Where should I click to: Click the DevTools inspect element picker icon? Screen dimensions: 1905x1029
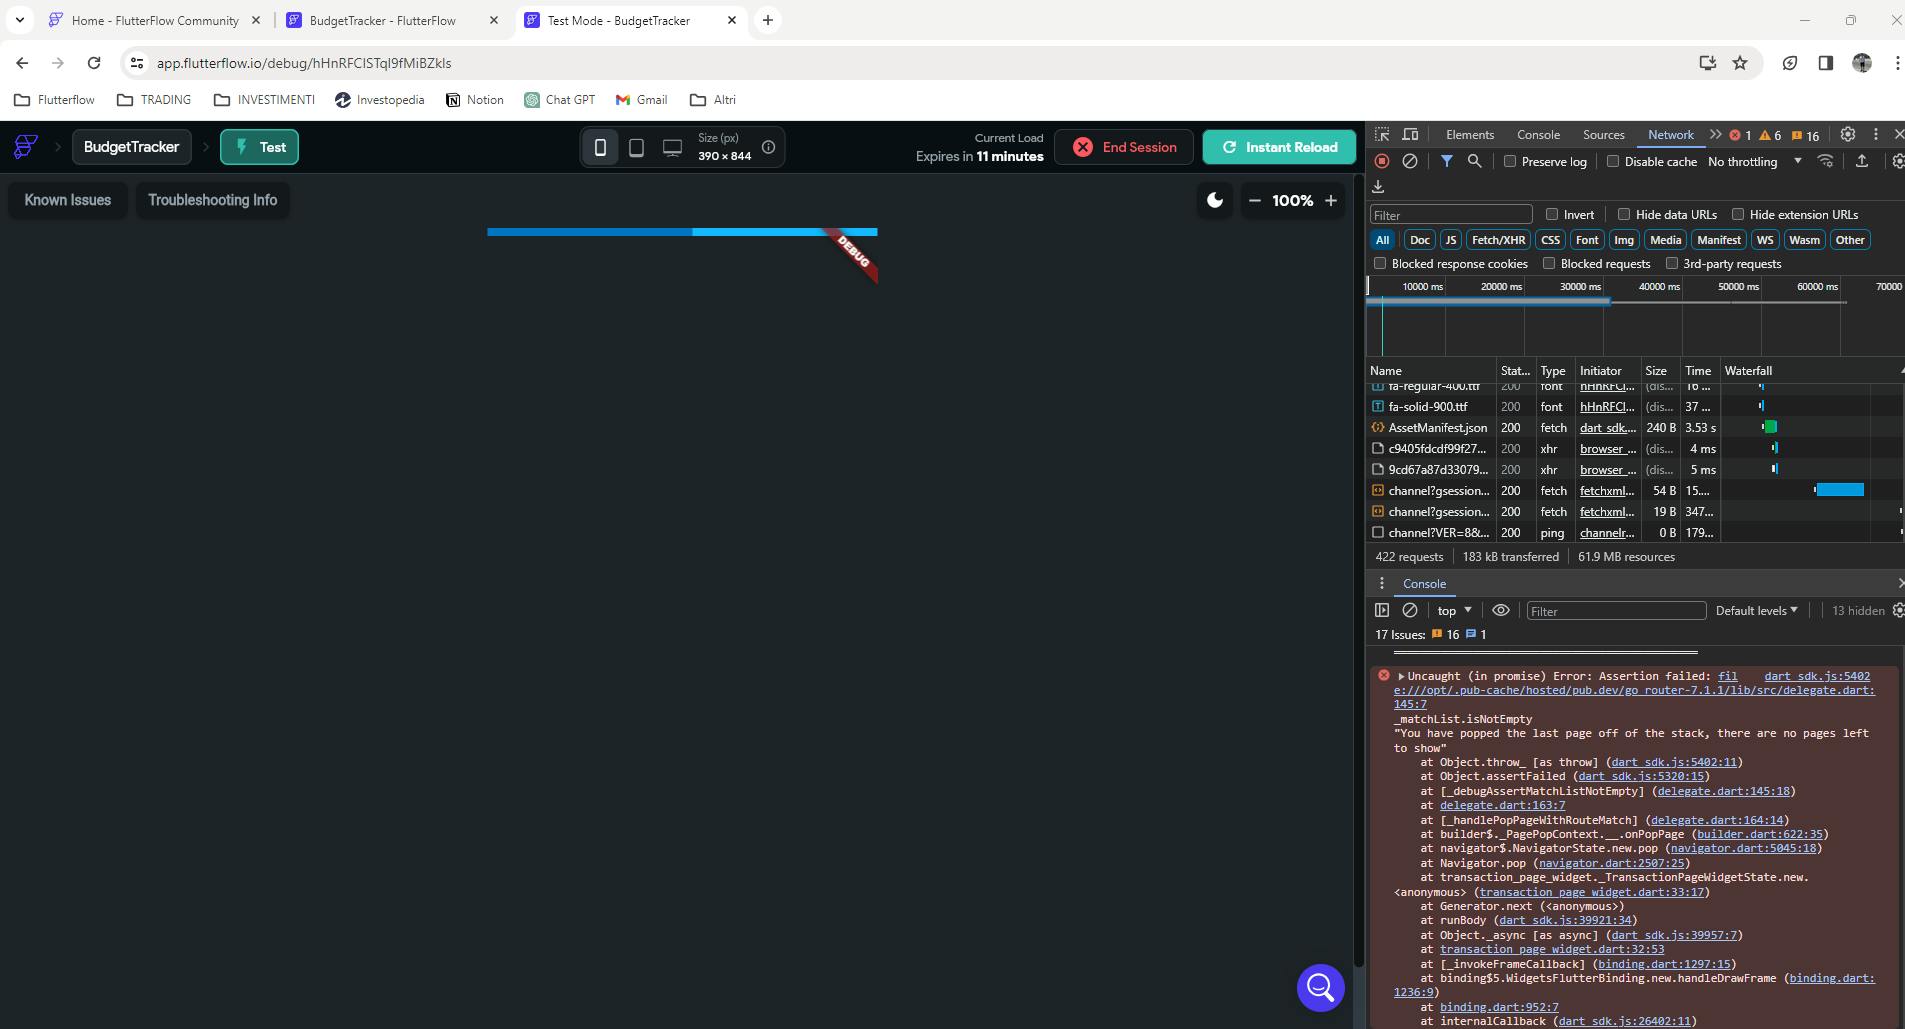pyautogui.click(x=1382, y=135)
